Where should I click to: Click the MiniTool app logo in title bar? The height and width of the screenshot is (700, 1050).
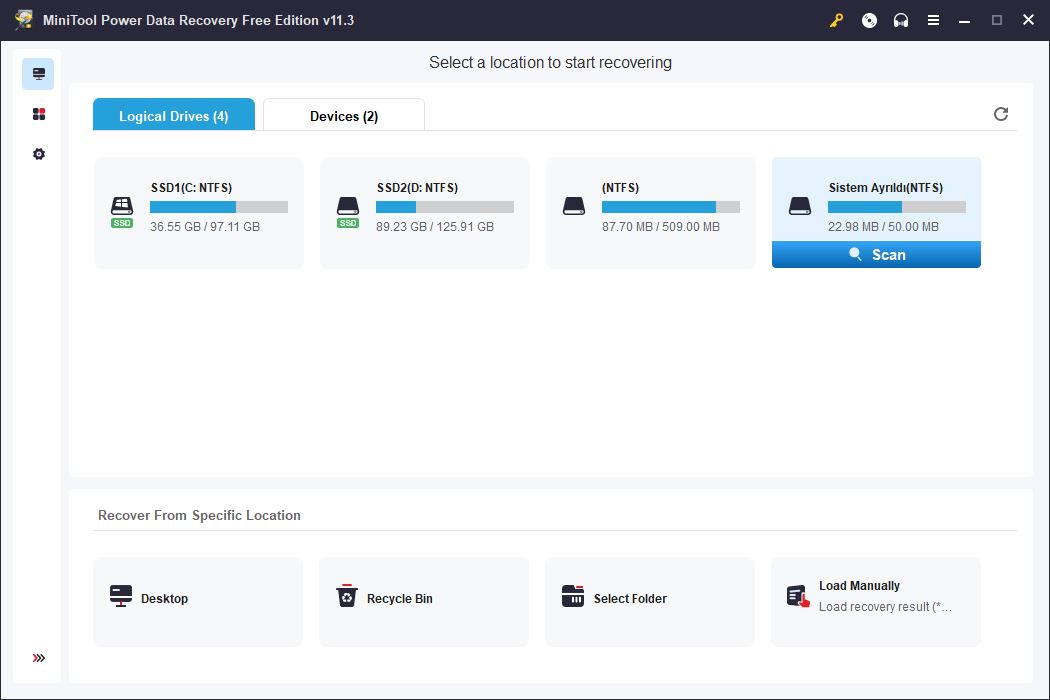[24, 19]
